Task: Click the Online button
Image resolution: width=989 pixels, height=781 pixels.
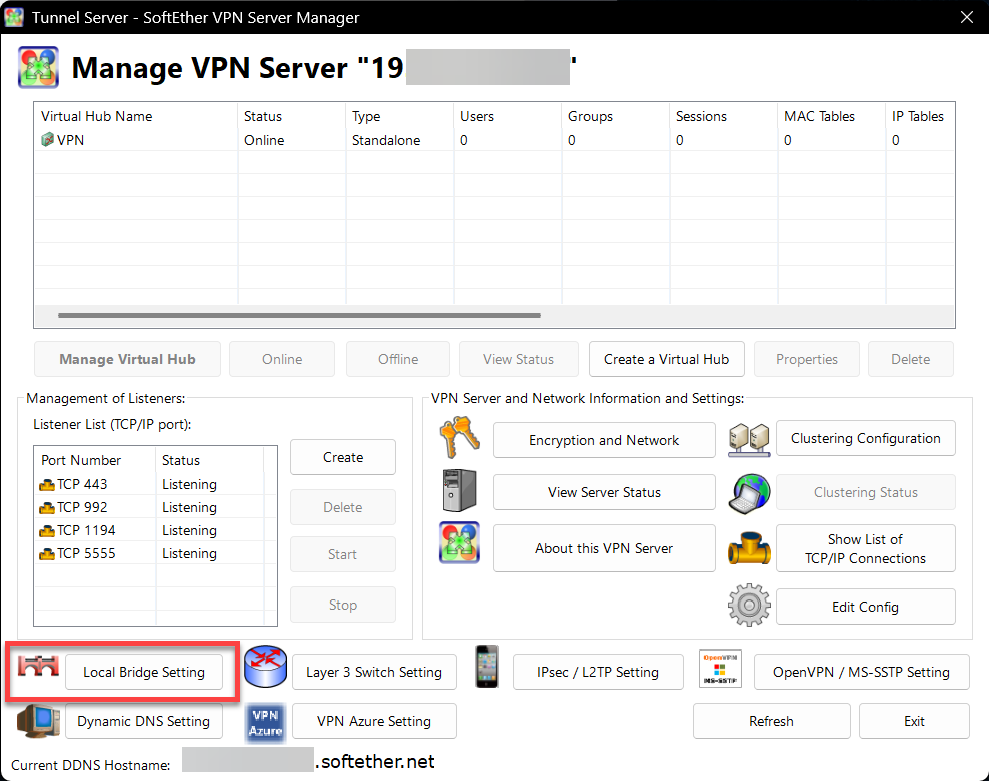Action: (282, 359)
